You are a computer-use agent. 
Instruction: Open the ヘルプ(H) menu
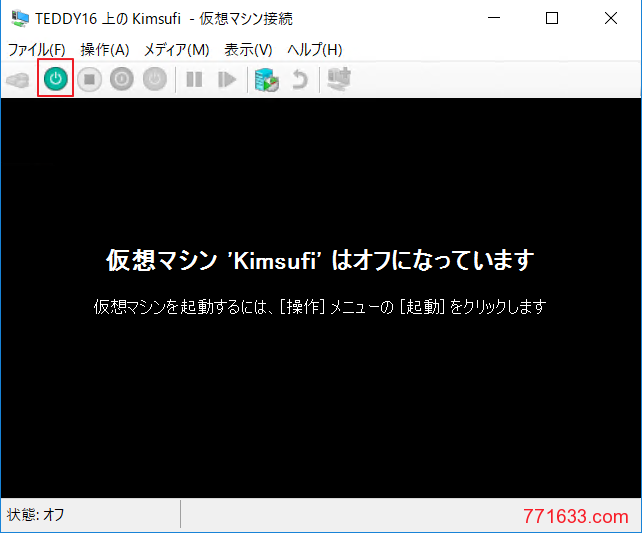click(x=314, y=50)
